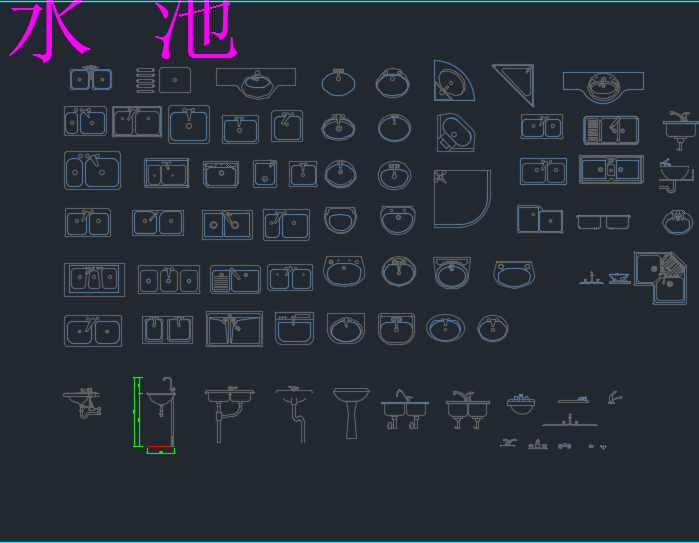699x543 pixels.
Task: Select the top-left double-bowl sink block
Action: point(91,78)
